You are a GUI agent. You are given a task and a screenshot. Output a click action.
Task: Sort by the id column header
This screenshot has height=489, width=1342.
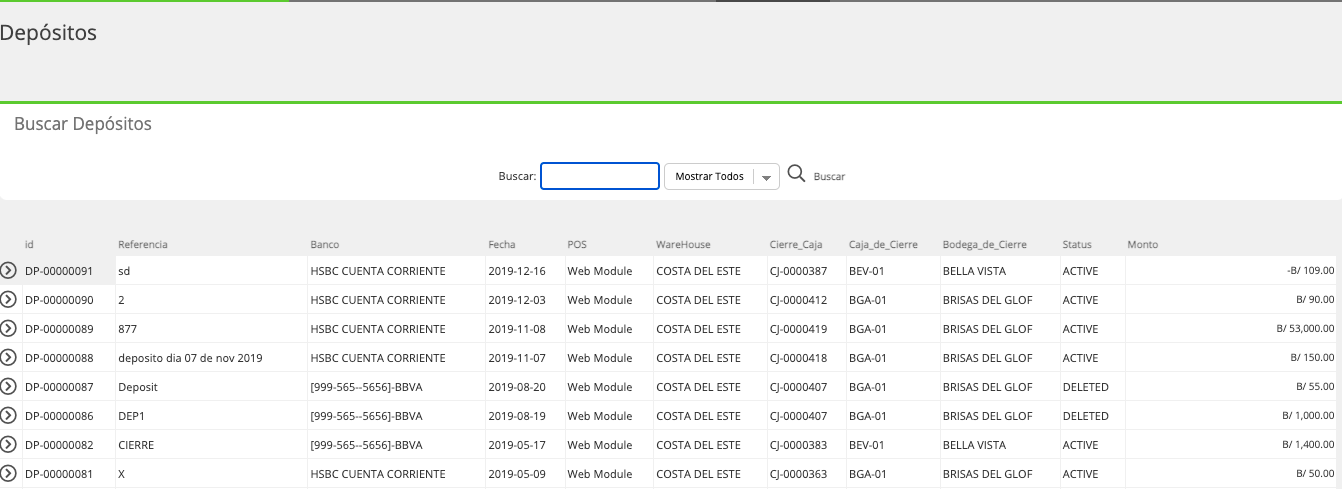coord(30,244)
